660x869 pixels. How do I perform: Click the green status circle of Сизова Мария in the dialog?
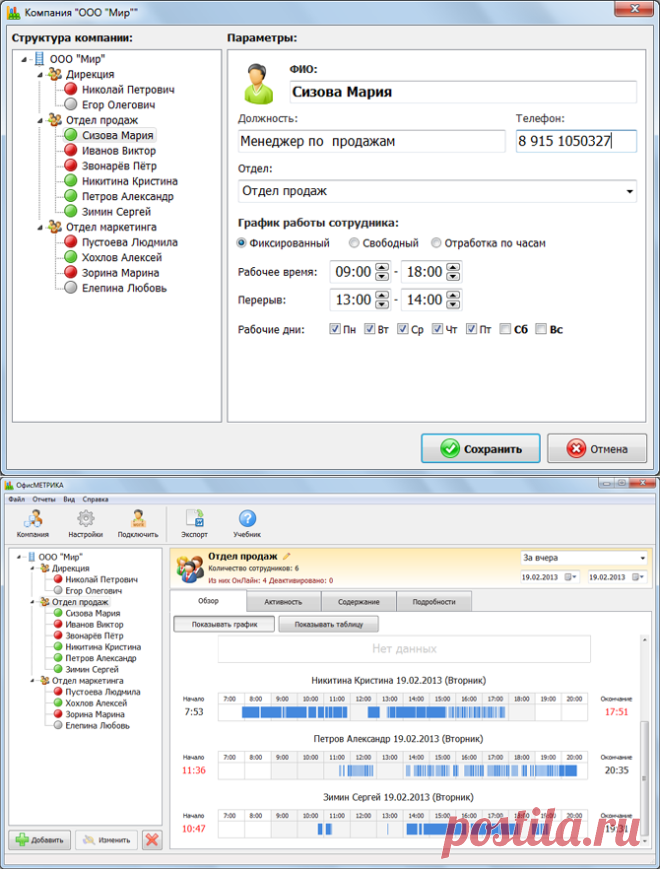[70, 135]
